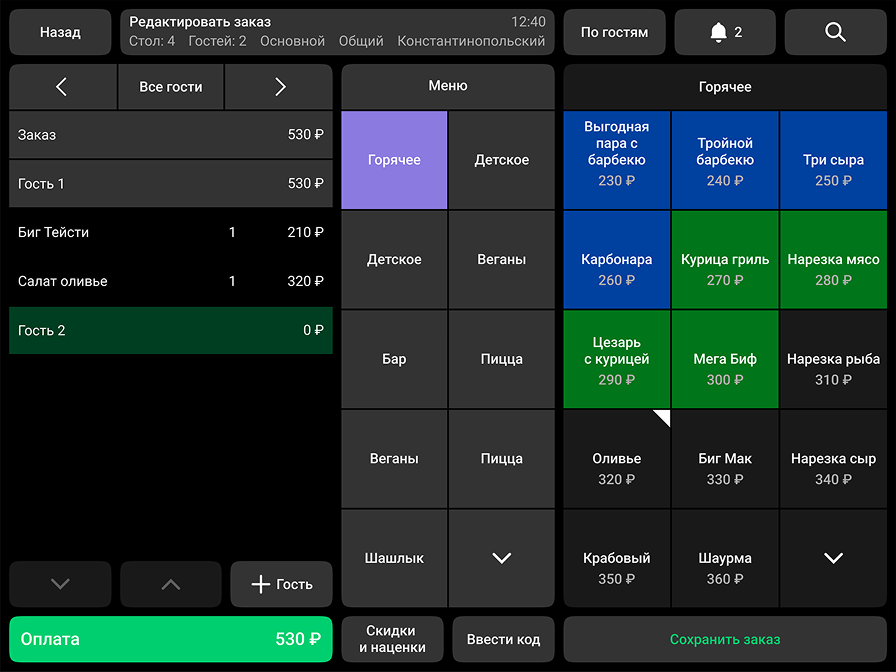Toggle the По гостям view

[614, 32]
